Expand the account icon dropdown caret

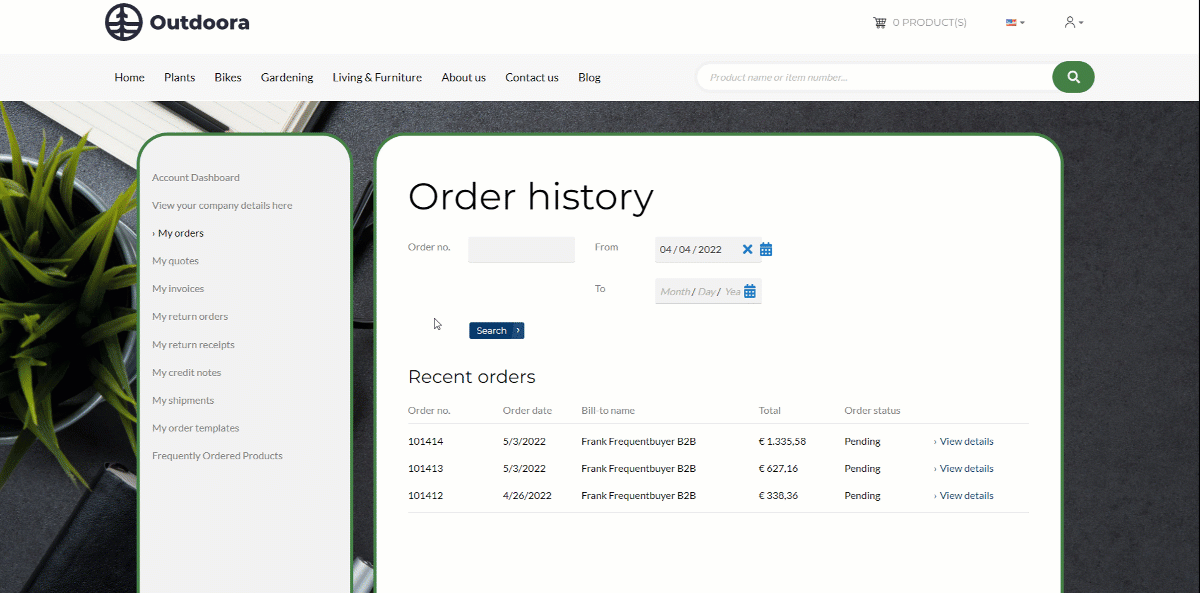tap(1080, 22)
